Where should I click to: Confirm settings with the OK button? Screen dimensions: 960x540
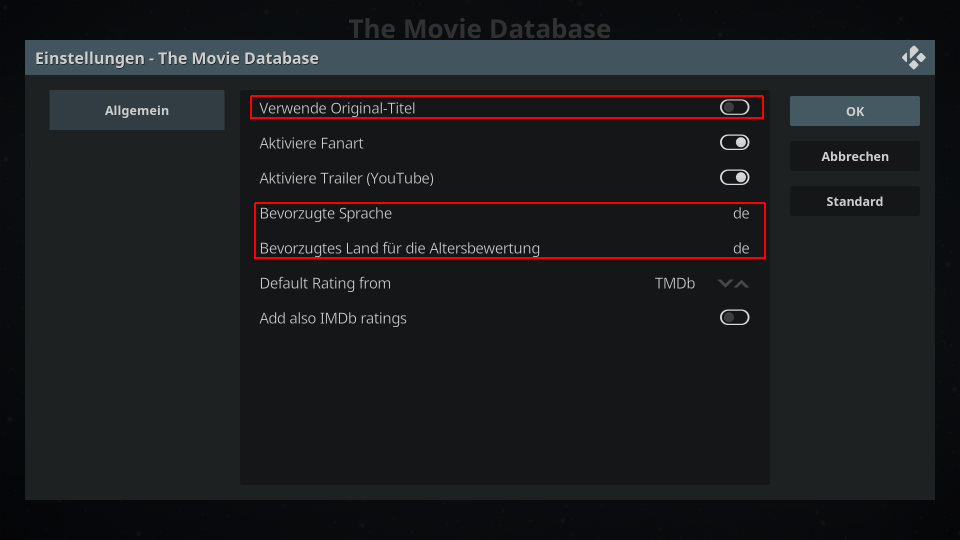855,111
